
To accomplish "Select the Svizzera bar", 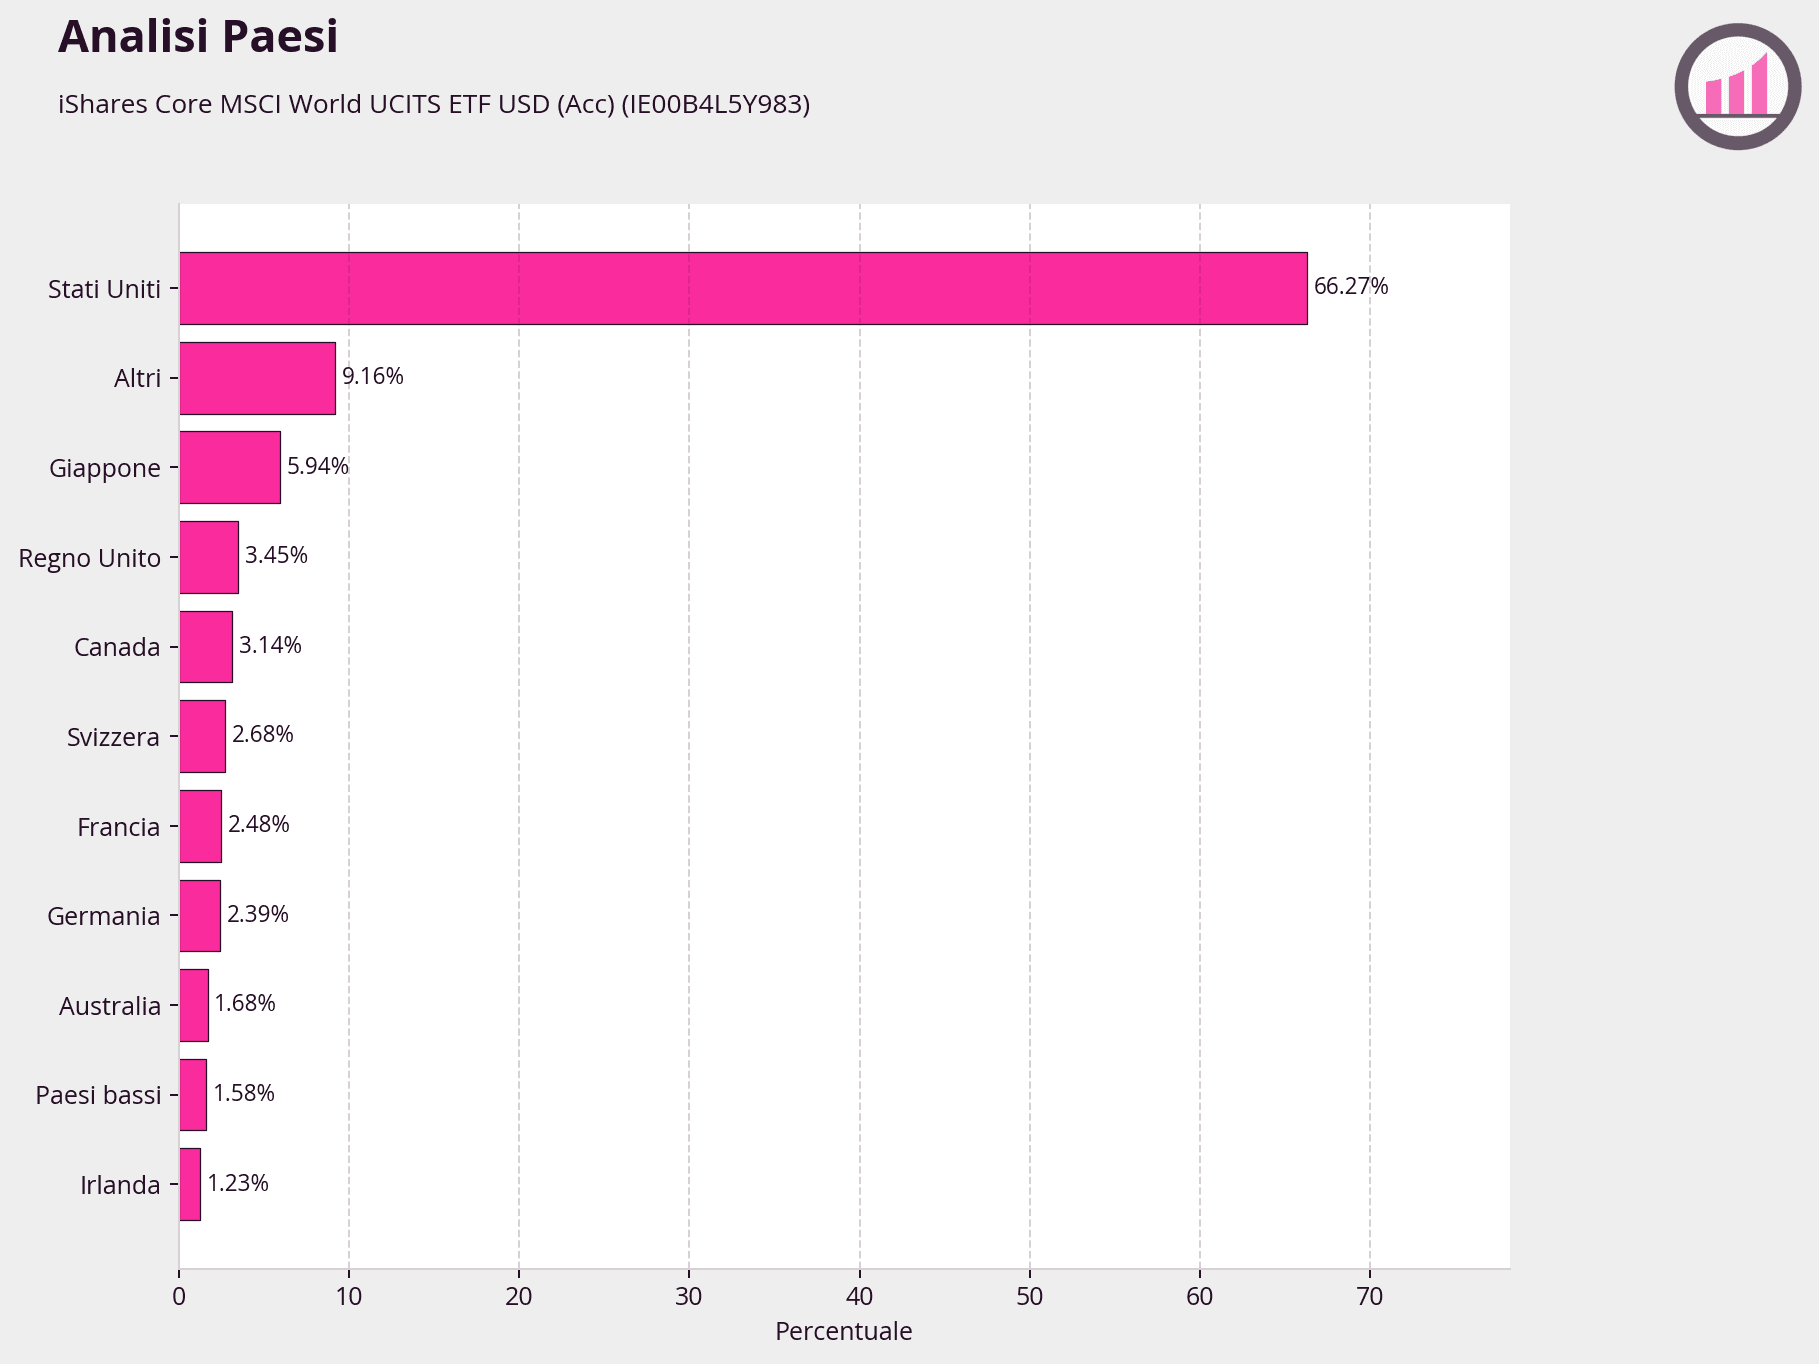I will pos(202,736).
